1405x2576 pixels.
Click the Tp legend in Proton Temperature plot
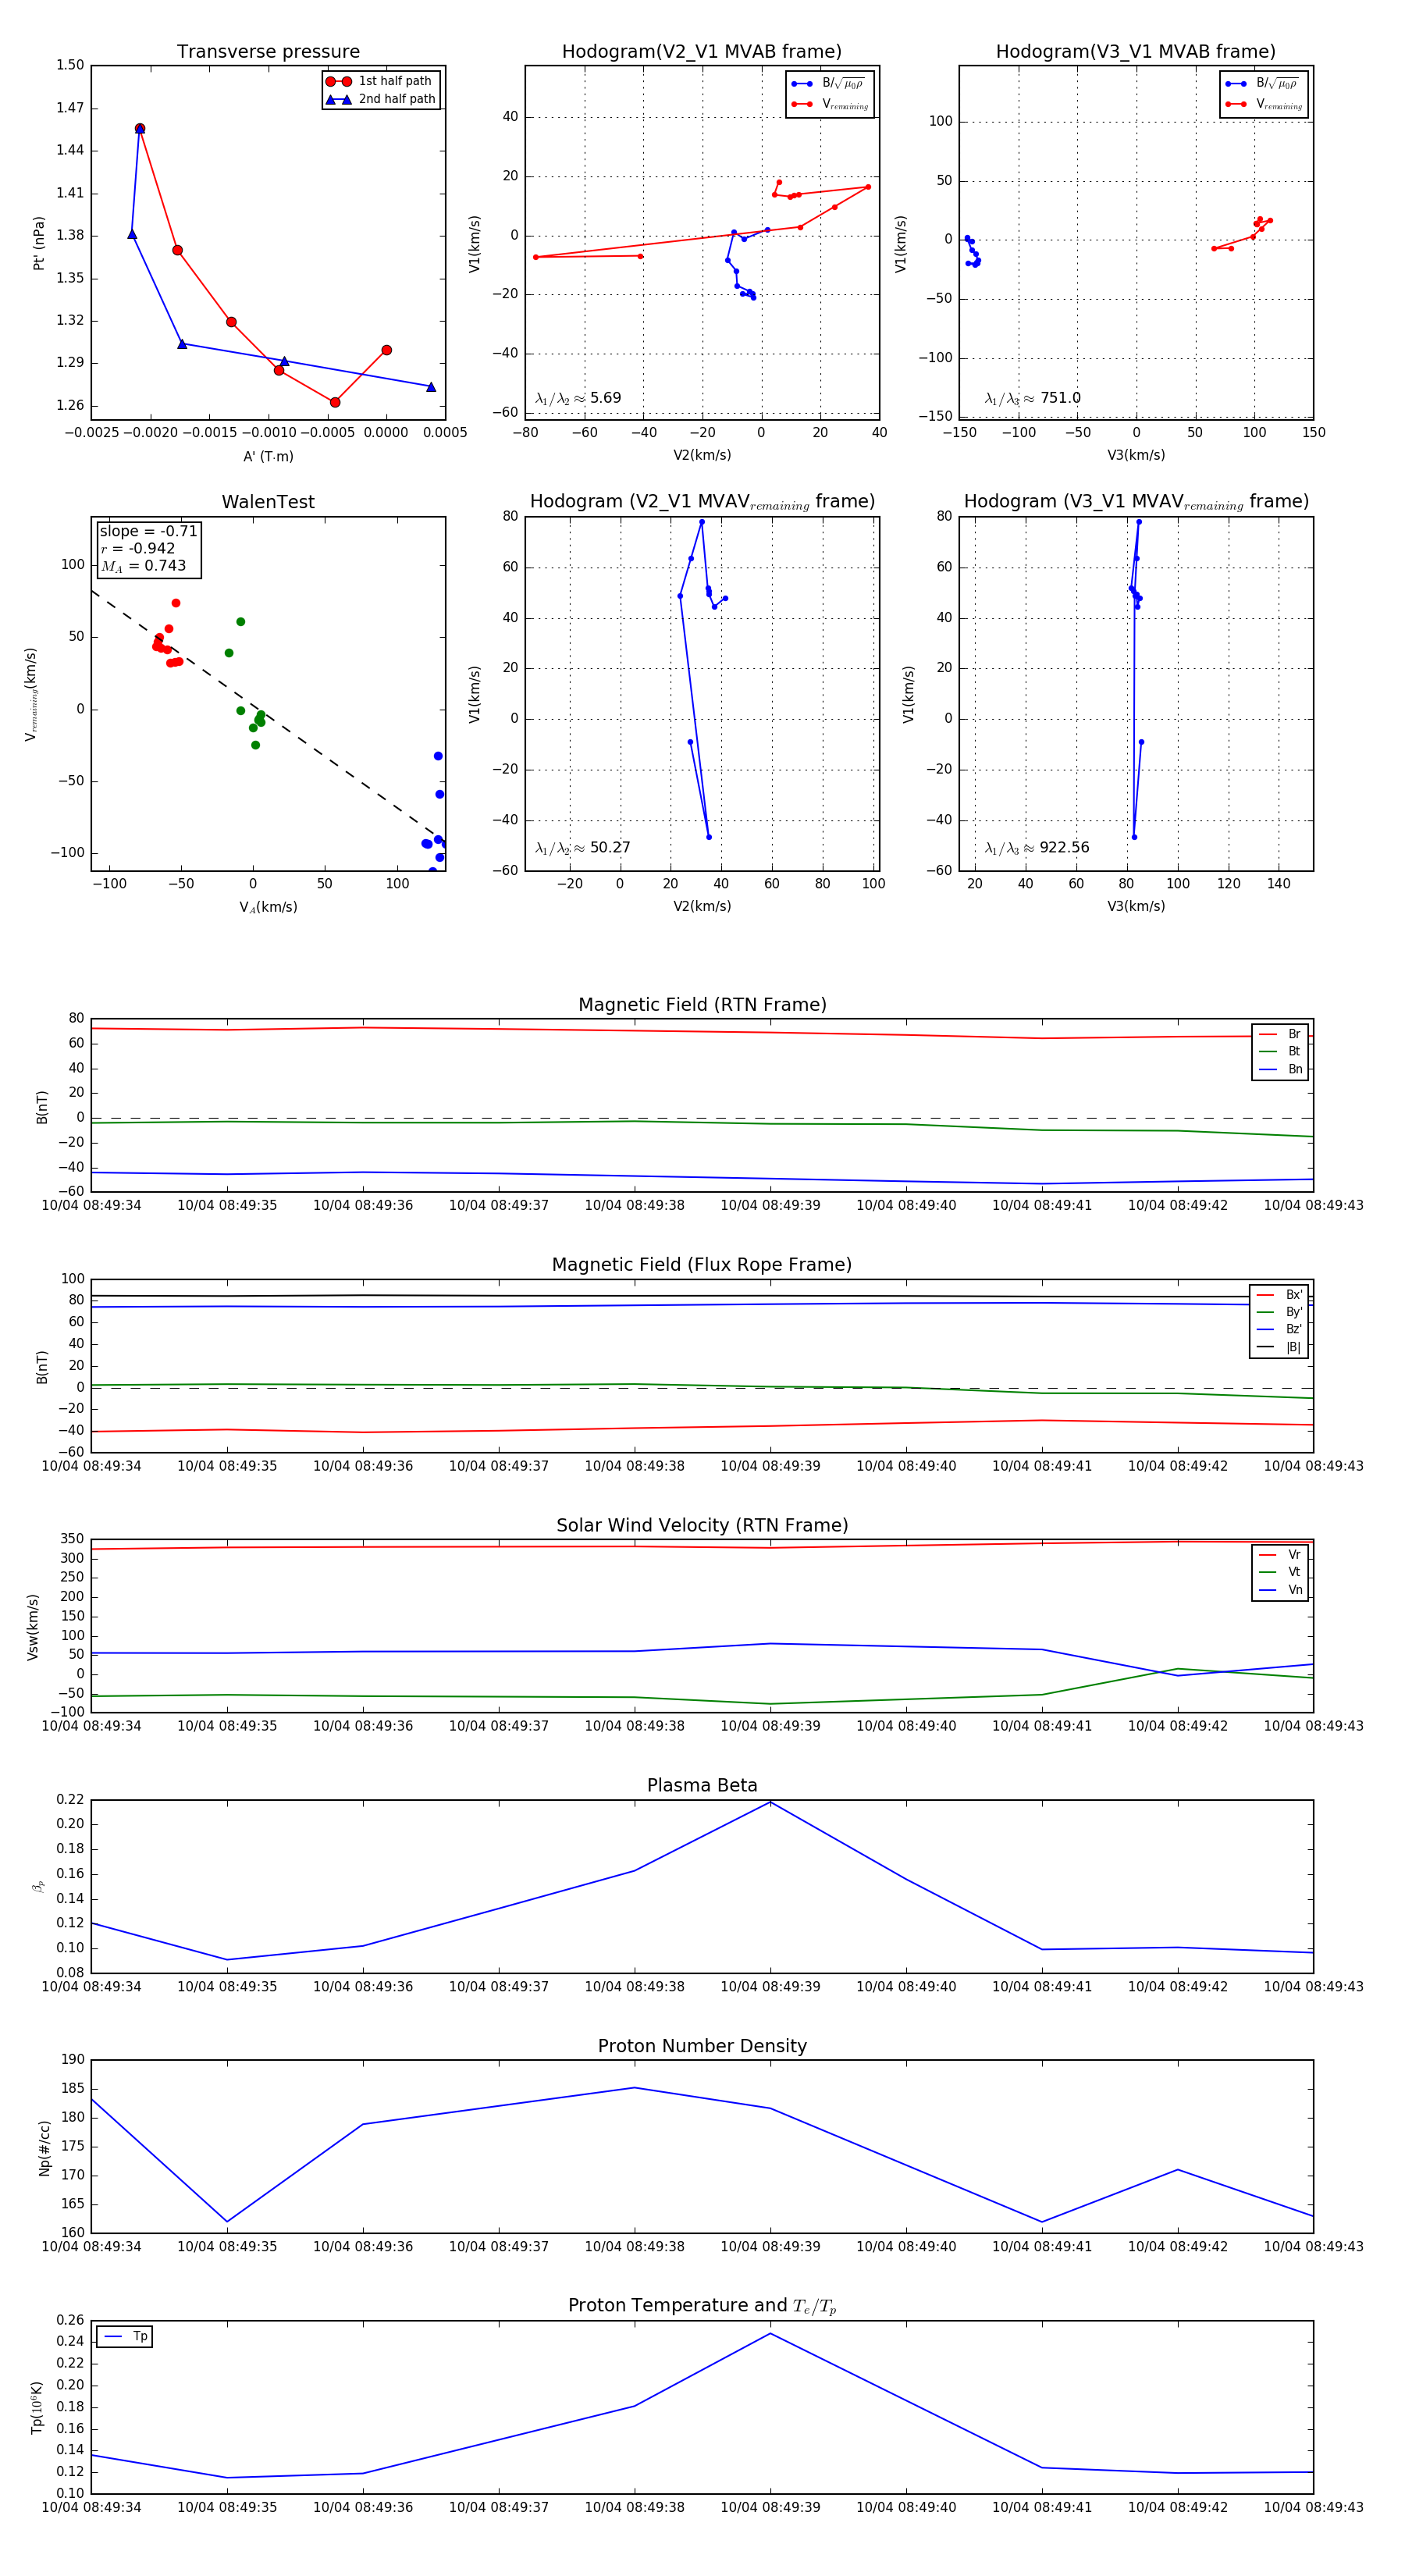tap(124, 2336)
